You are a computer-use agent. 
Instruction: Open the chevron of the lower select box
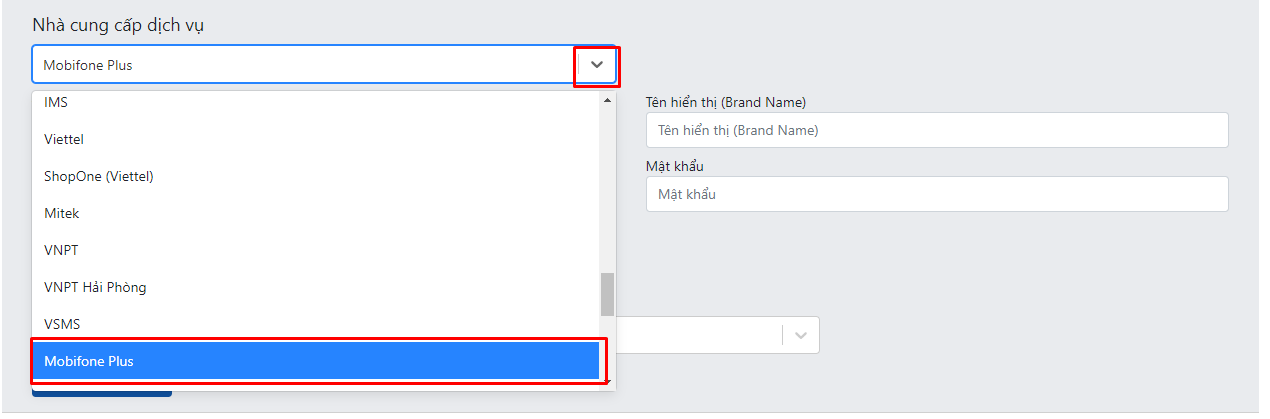click(800, 335)
